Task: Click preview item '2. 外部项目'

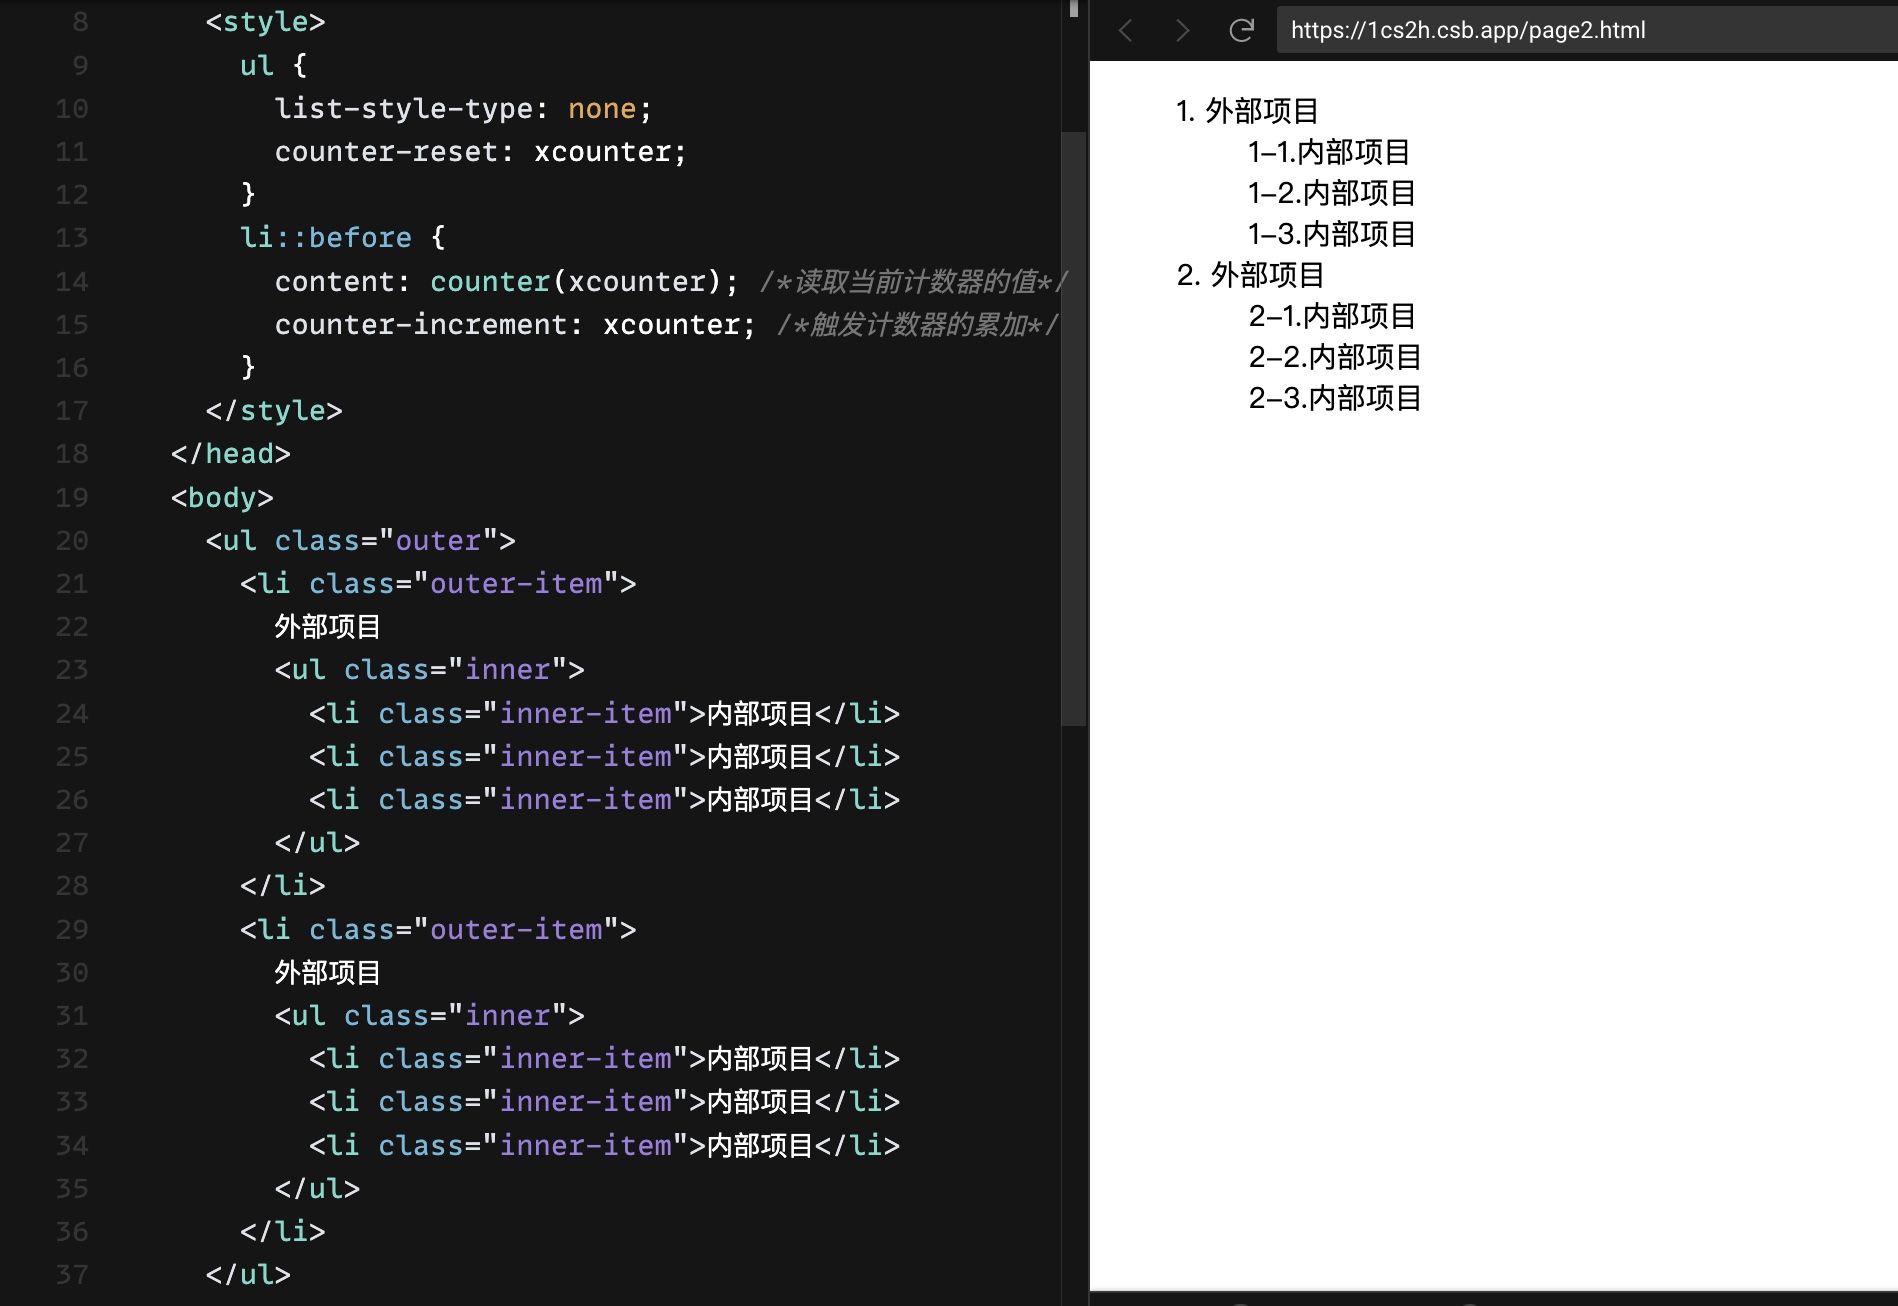Action: (x=1250, y=275)
